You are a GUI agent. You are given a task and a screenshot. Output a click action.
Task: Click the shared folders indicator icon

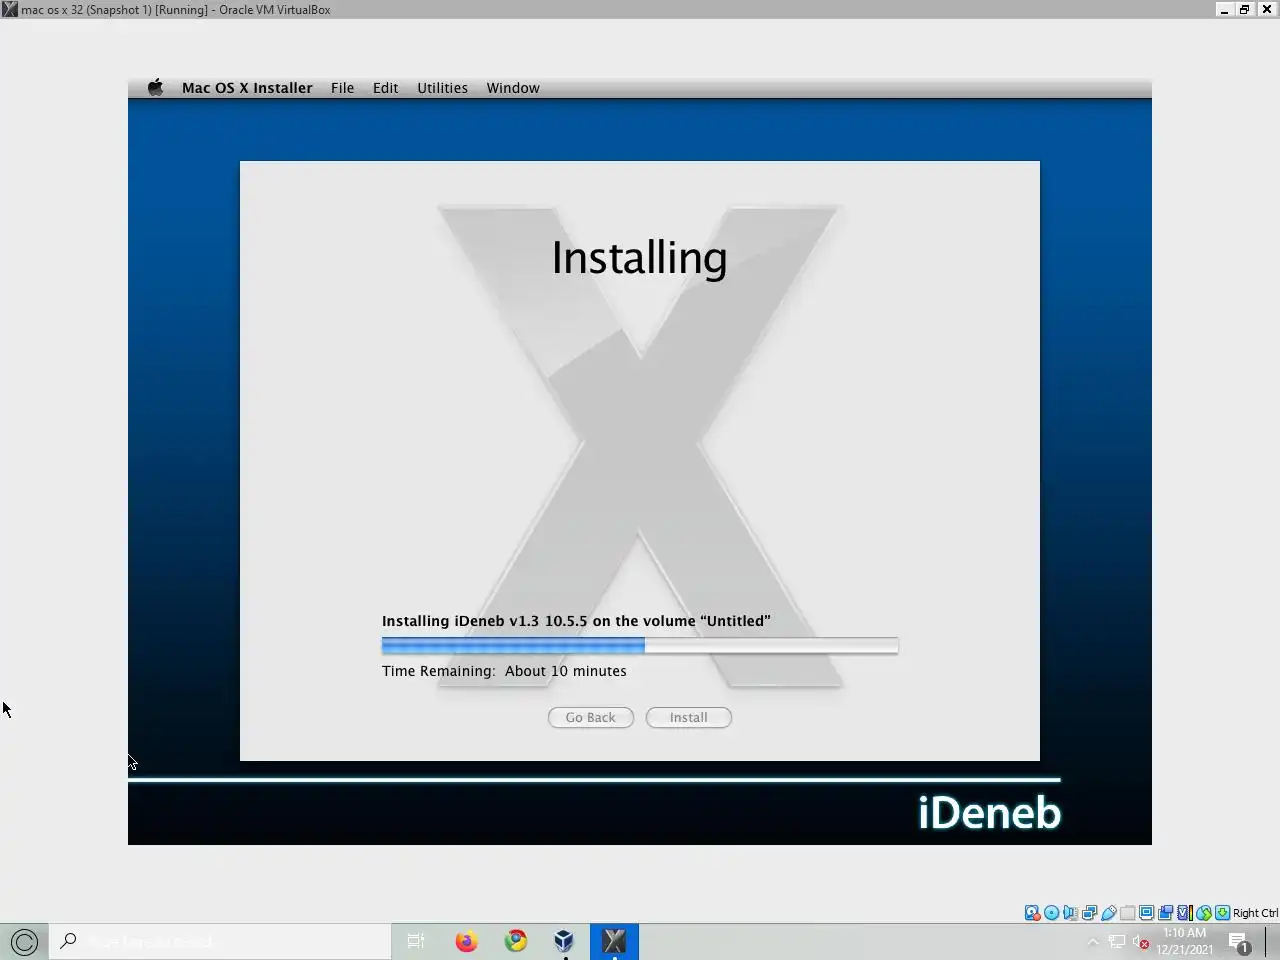1127,913
